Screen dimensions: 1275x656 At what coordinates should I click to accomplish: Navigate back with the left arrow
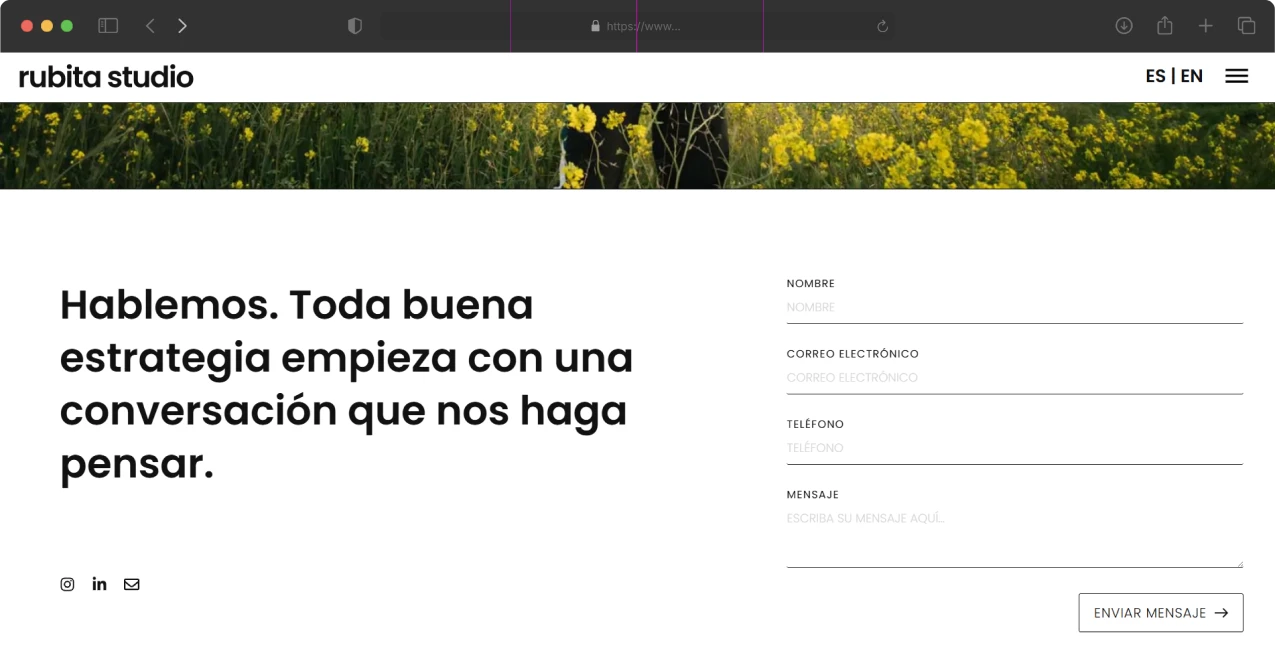(150, 26)
